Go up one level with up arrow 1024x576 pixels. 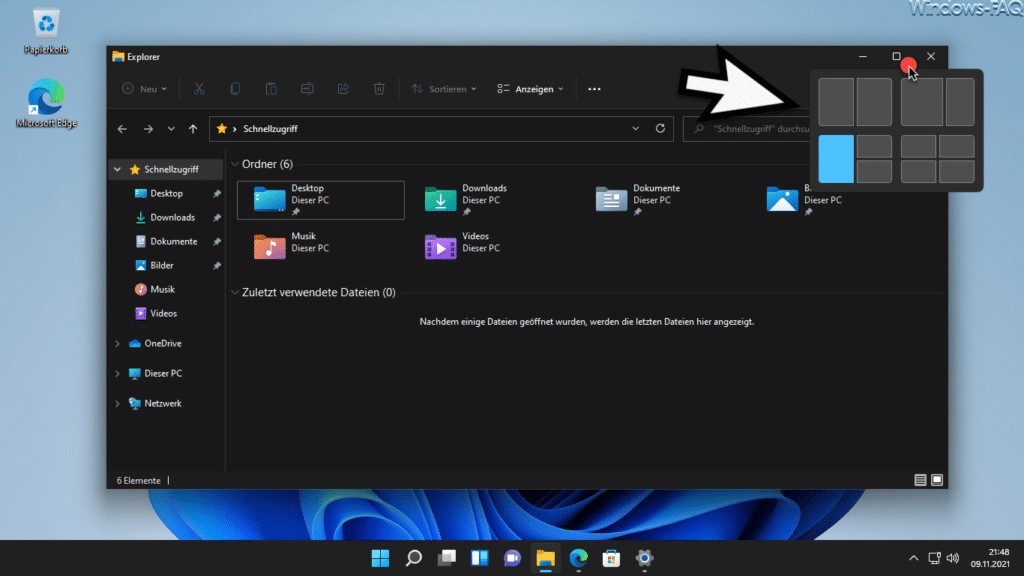coord(193,129)
